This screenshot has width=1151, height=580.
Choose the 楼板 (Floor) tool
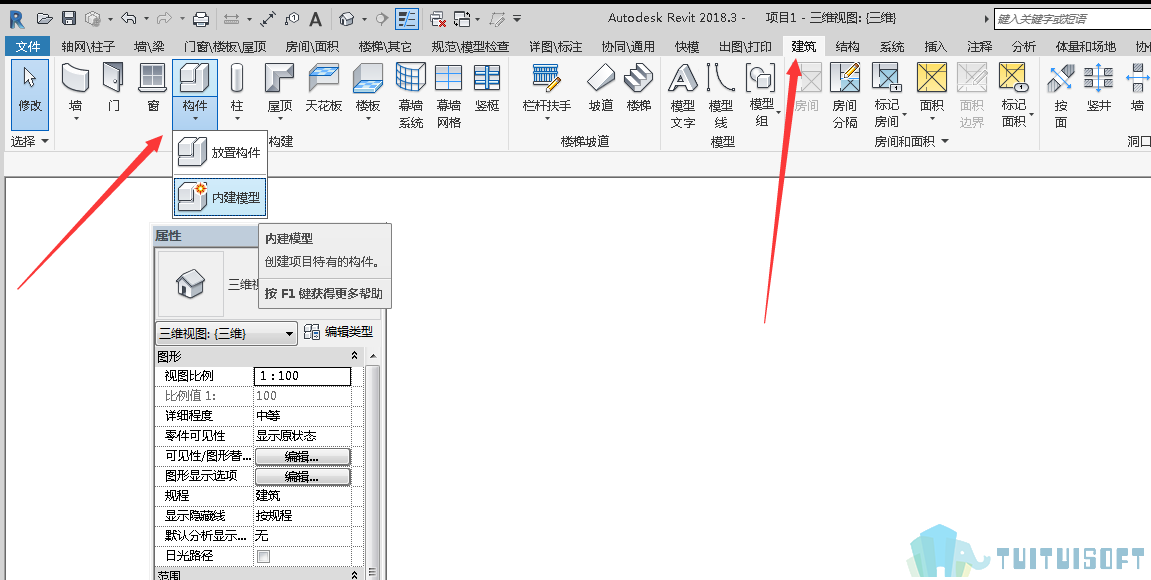(x=368, y=90)
